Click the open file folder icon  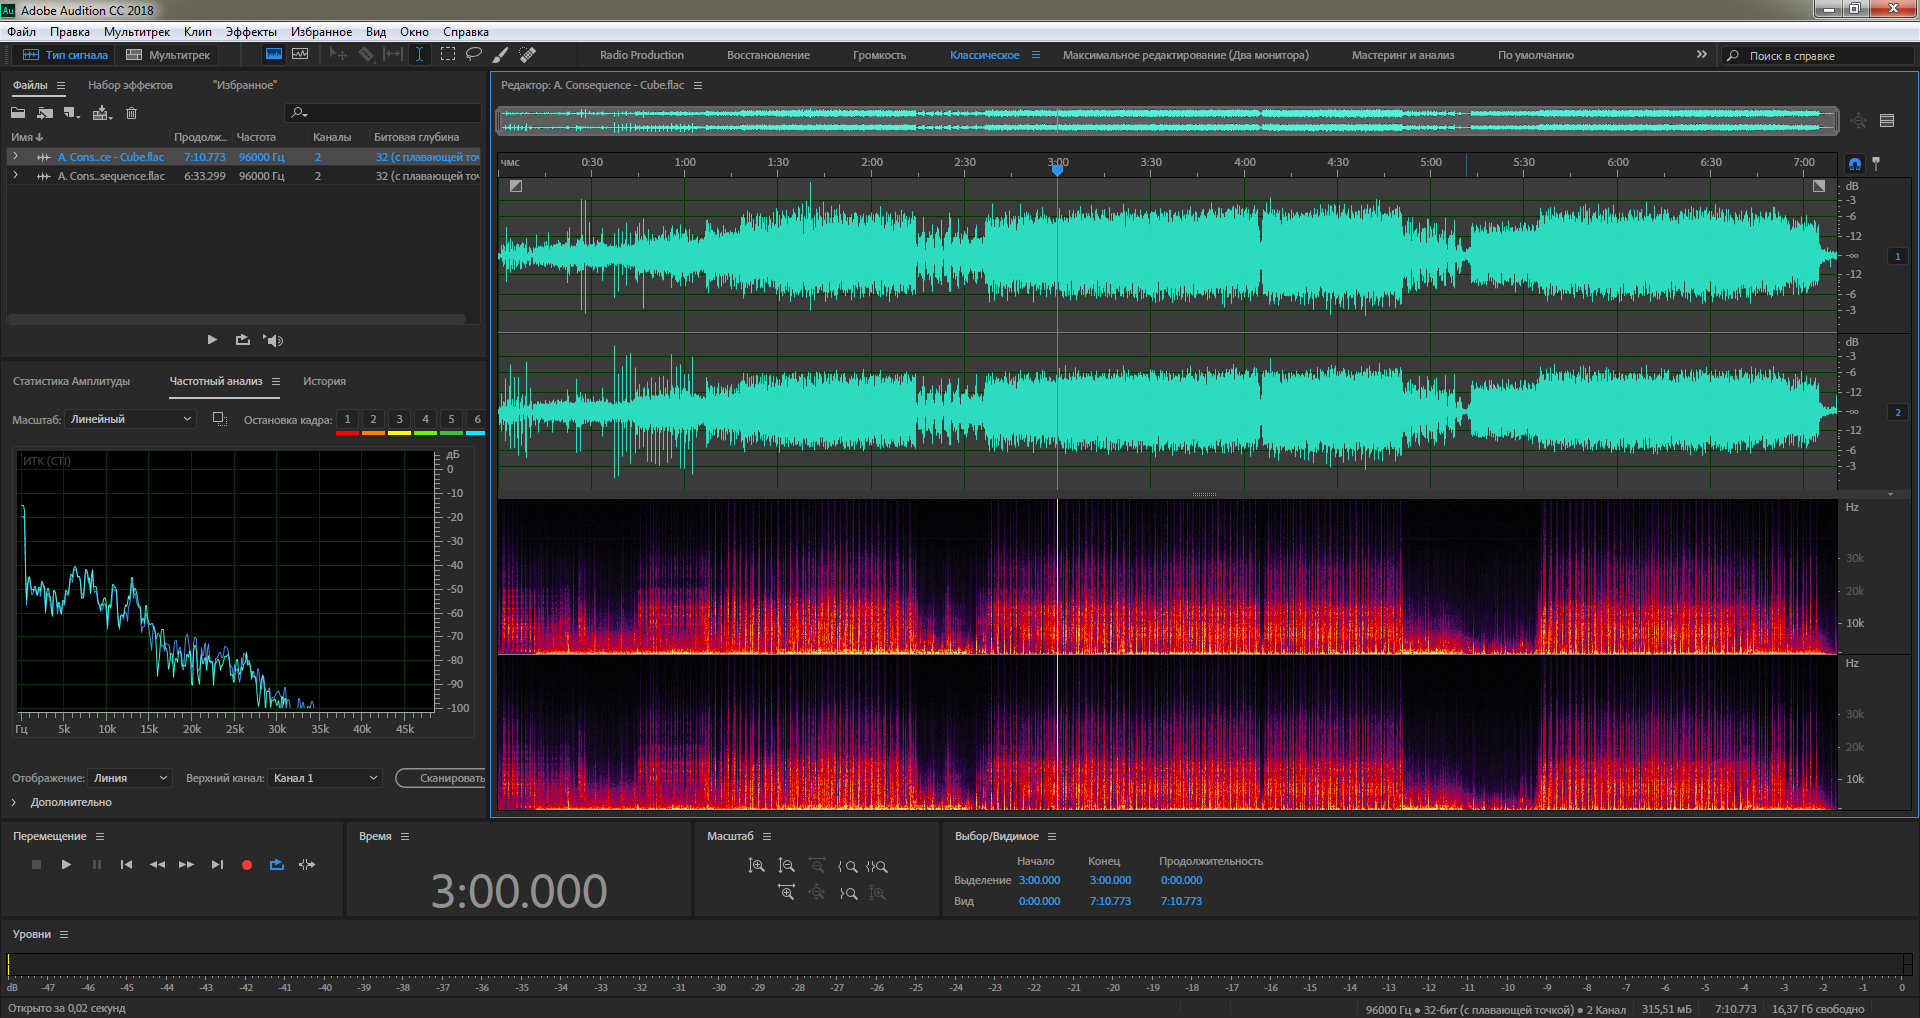tap(18, 113)
